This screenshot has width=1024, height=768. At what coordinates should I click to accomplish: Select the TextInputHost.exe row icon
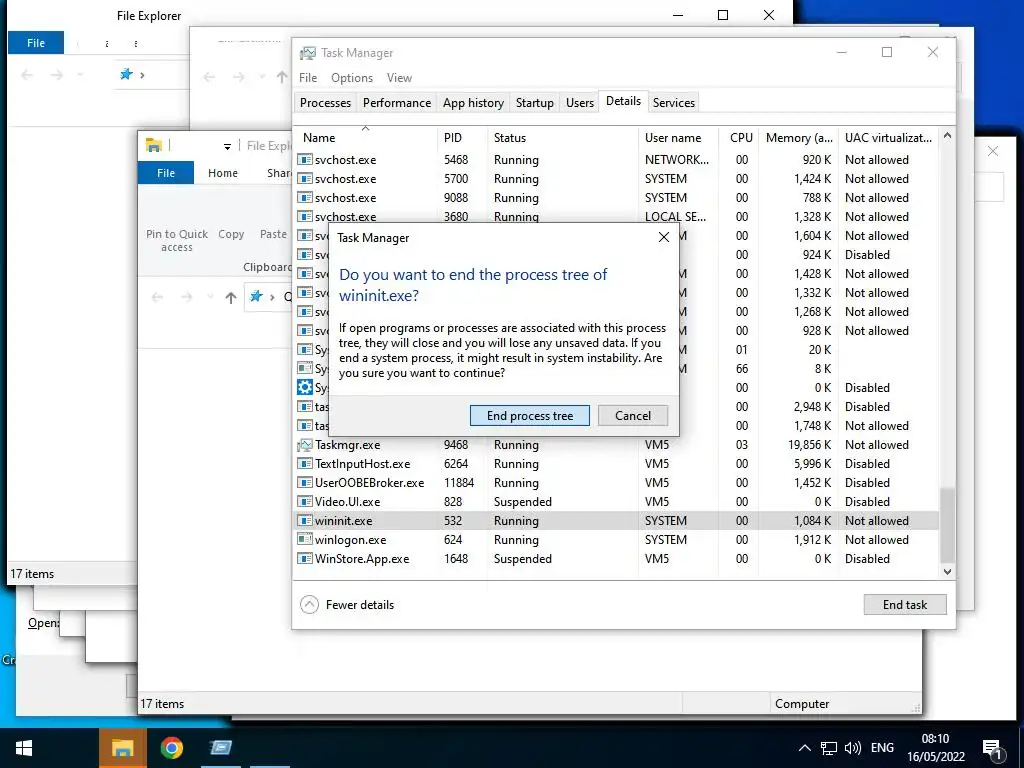[x=304, y=464]
